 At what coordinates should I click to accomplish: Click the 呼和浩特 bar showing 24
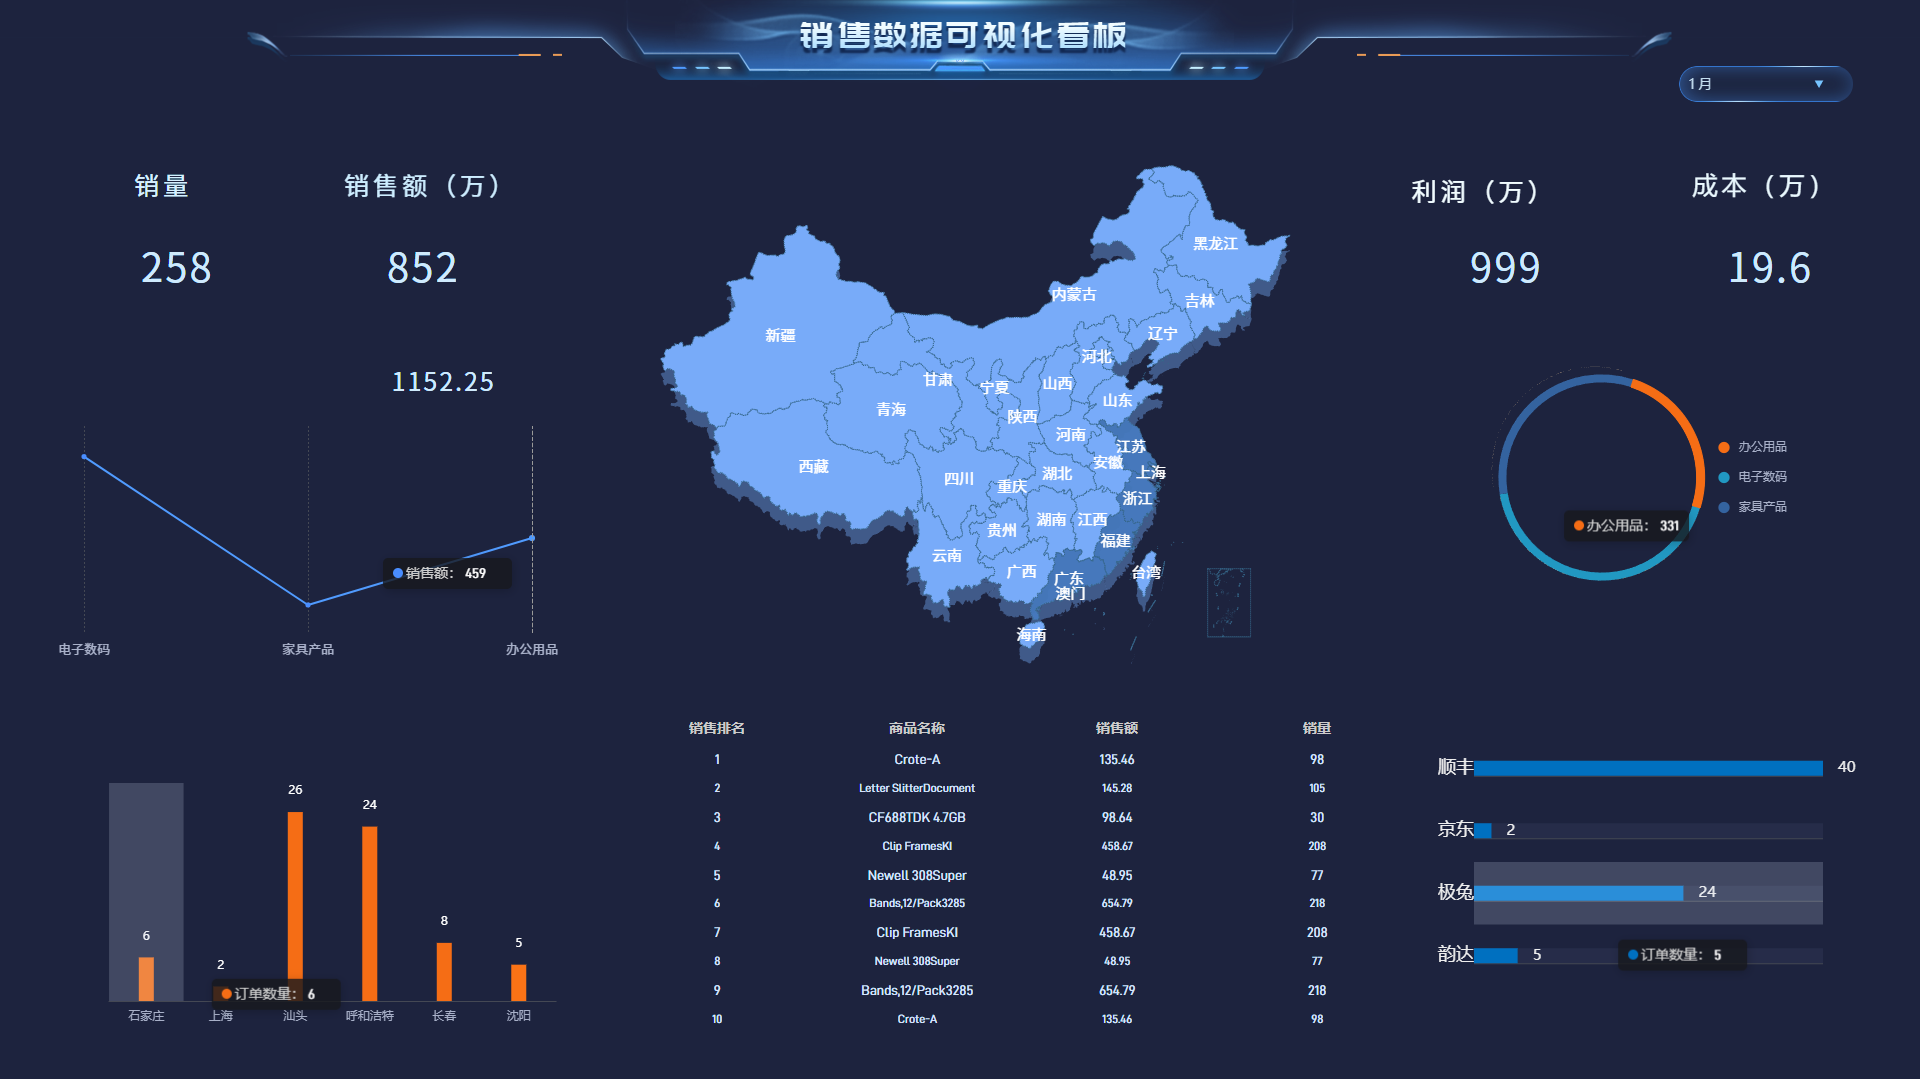[x=370, y=913]
